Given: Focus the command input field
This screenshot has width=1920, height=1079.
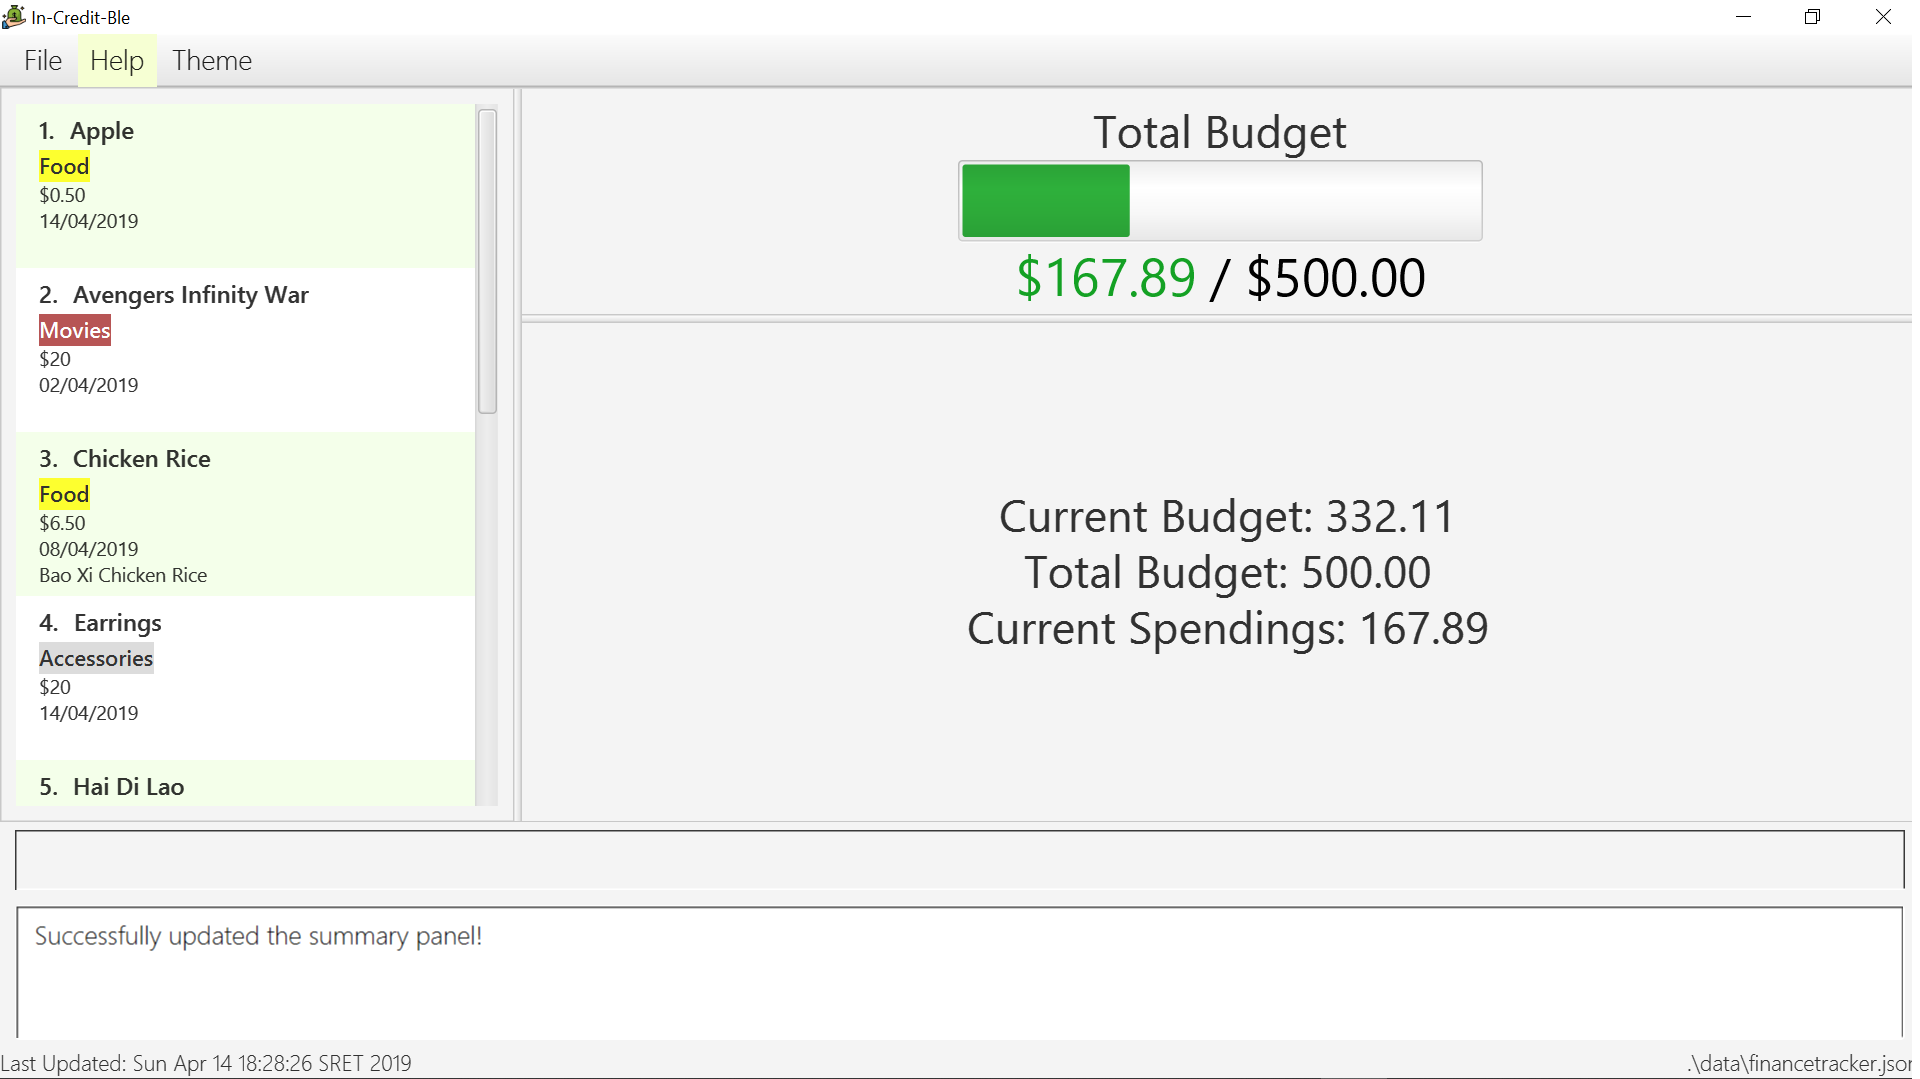Looking at the screenshot, I should pyautogui.click(x=959, y=860).
